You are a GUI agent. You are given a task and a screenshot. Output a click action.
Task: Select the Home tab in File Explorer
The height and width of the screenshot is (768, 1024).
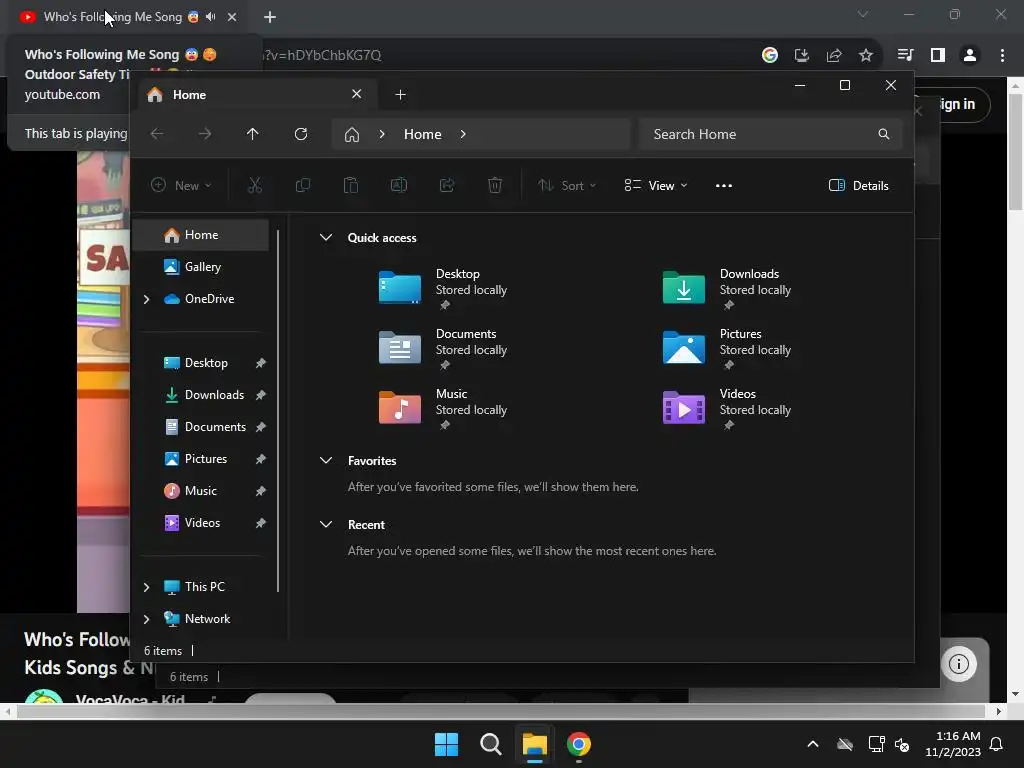tap(257, 95)
